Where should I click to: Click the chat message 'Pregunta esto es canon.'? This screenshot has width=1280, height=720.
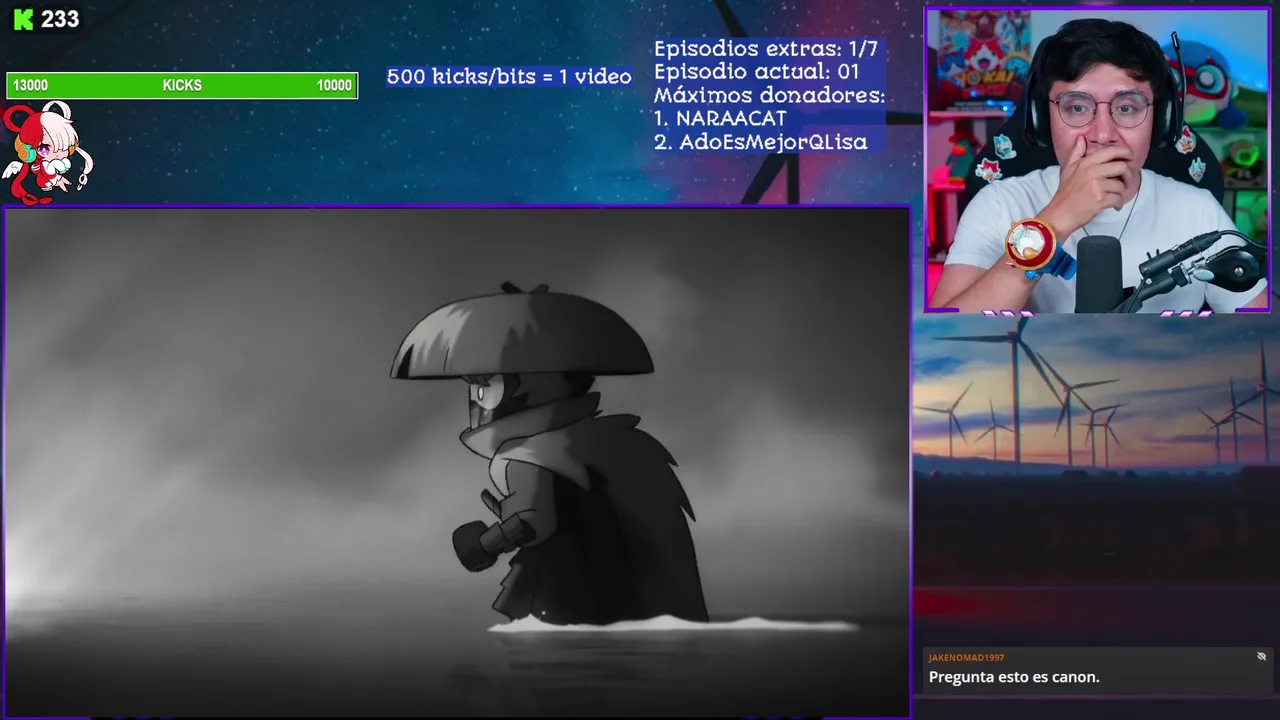pos(1014,677)
